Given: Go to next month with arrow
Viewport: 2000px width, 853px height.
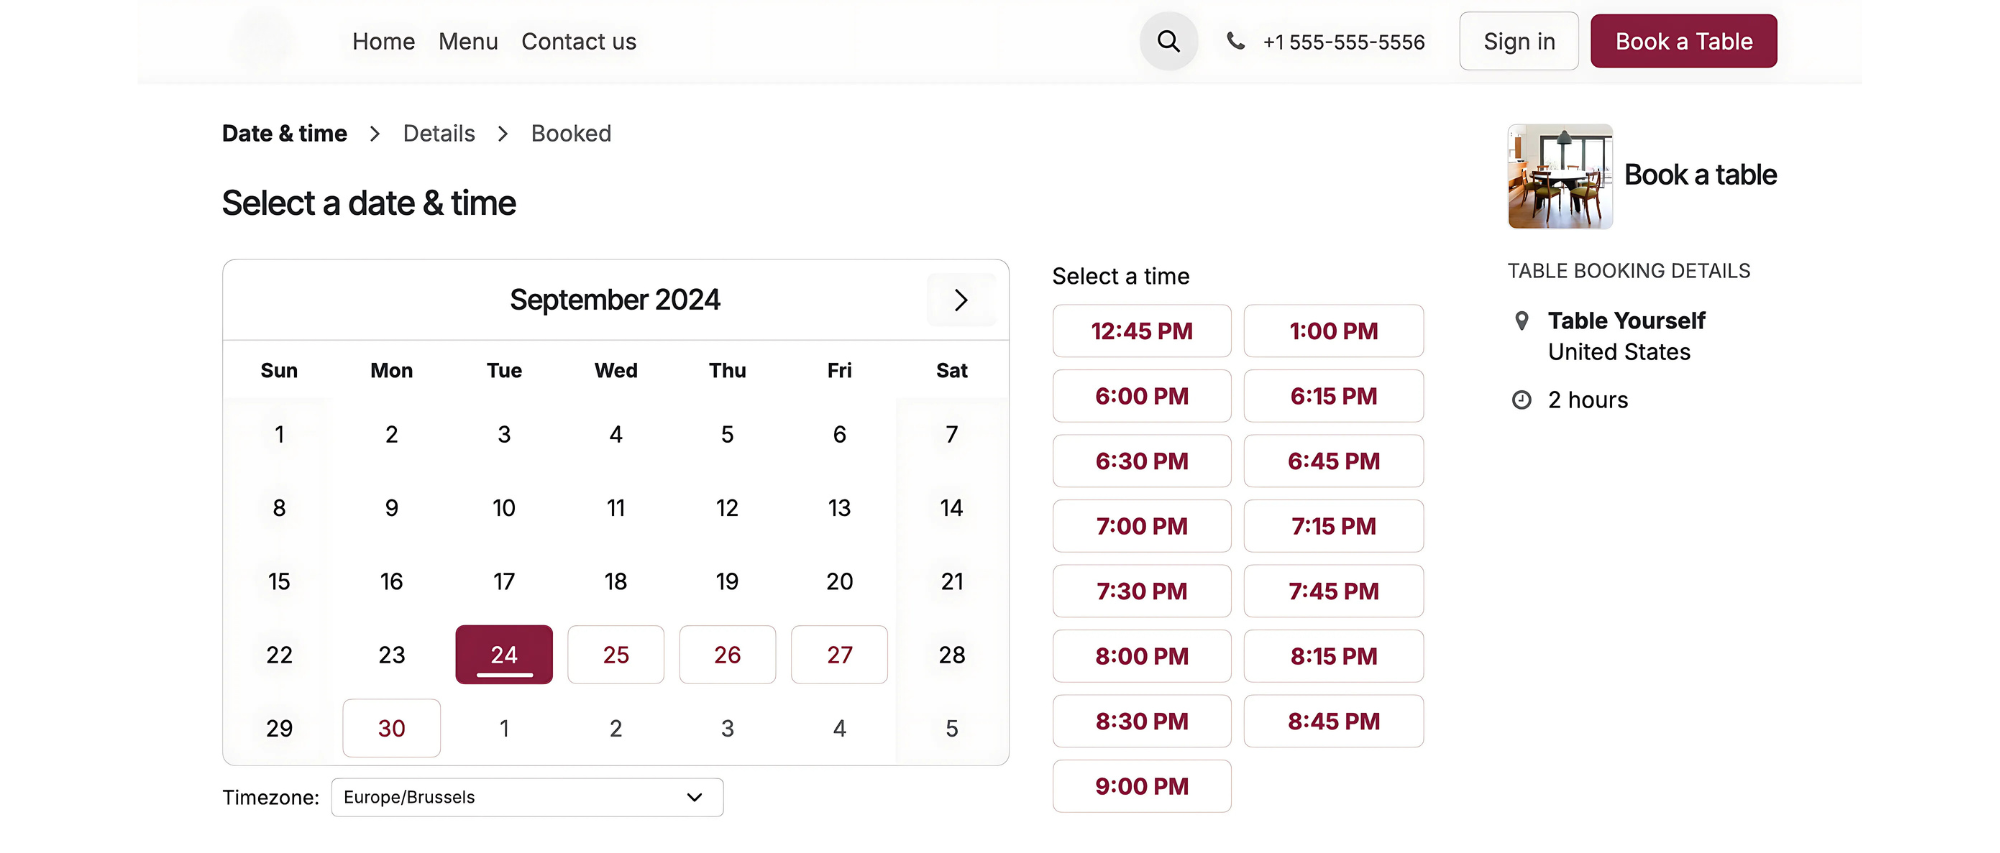Looking at the screenshot, I should 960,300.
